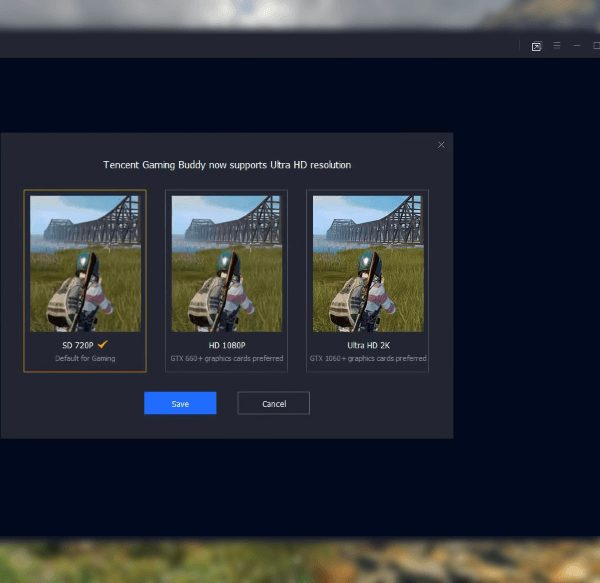Click 'GTX 1060+ graphics cards preferred' text
Image resolution: width=600 pixels, height=583 pixels.
click(368, 358)
